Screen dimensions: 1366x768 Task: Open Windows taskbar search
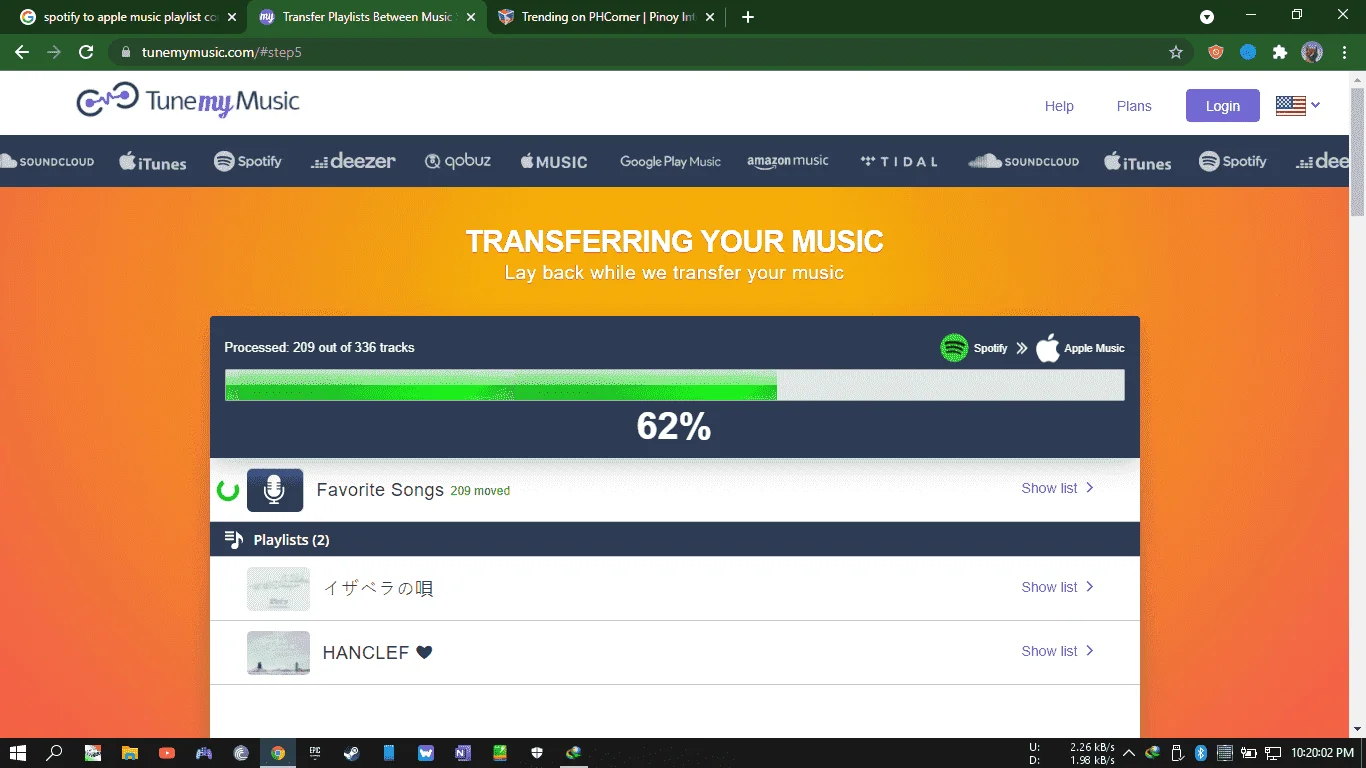[x=55, y=753]
